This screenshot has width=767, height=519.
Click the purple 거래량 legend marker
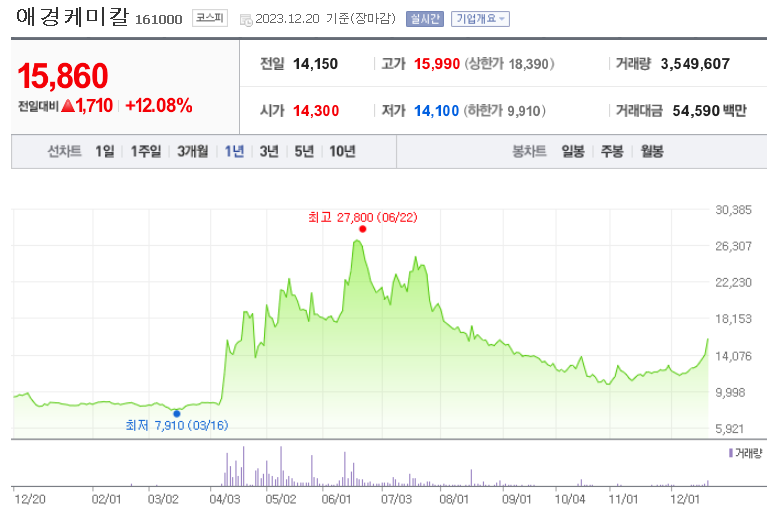(x=731, y=453)
